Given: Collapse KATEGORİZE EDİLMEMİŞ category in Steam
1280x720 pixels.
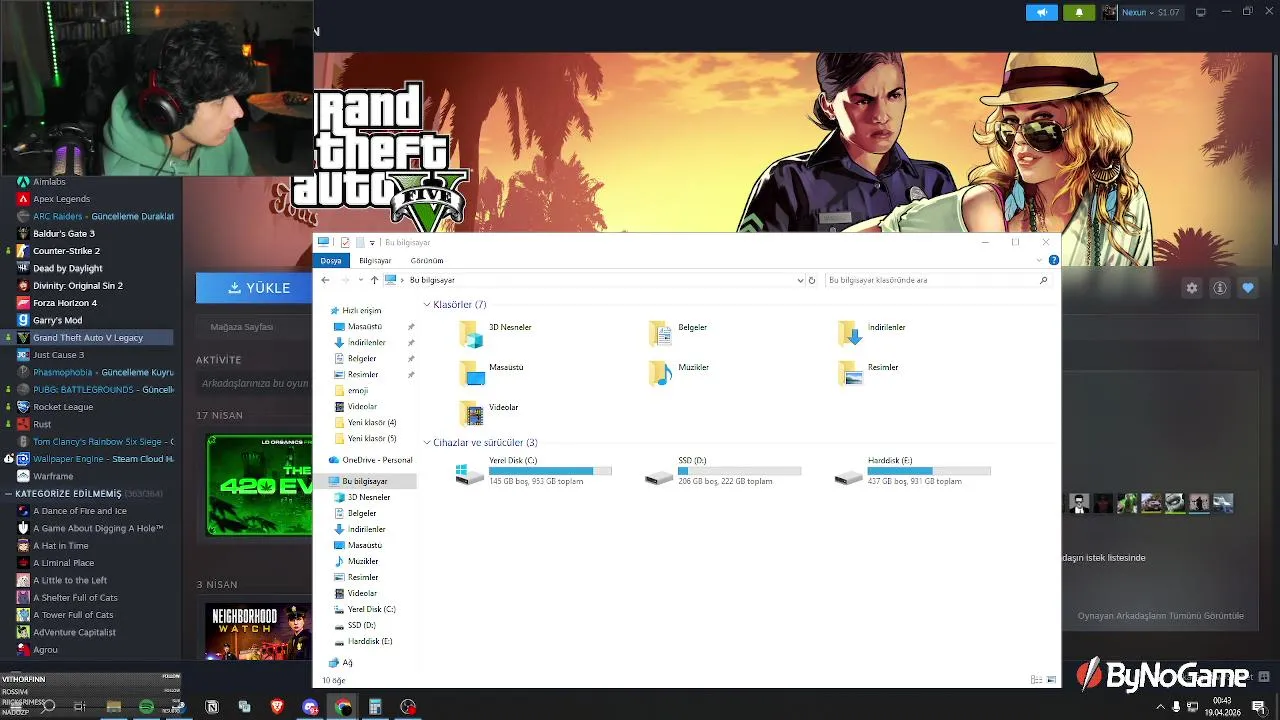Looking at the screenshot, I should [x=8, y=494].
